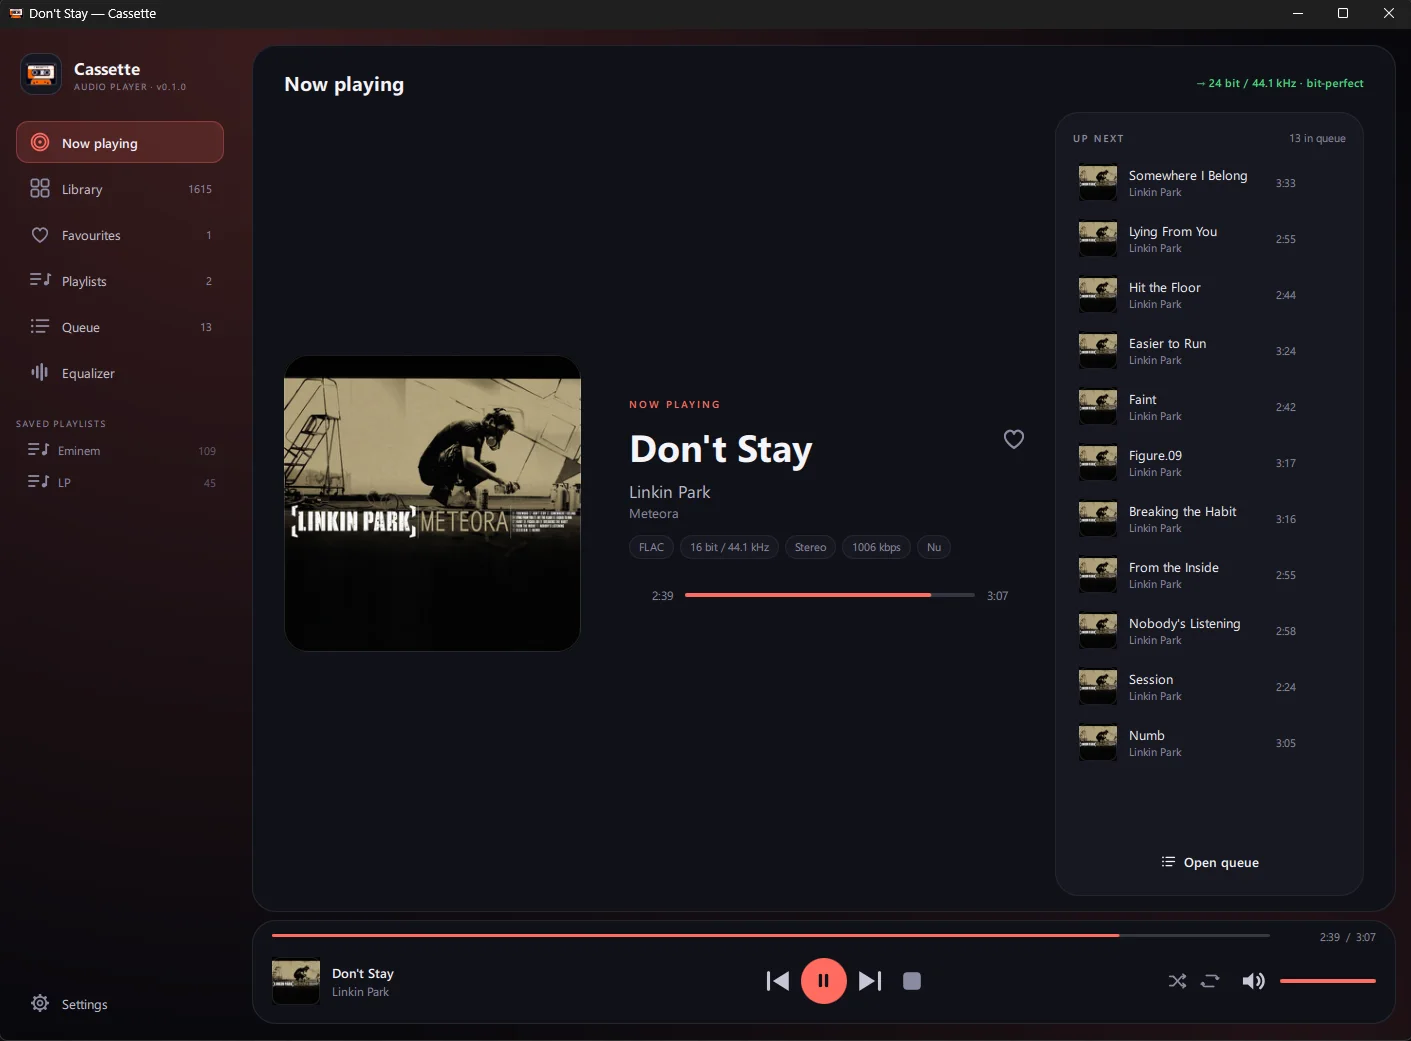Image resolution: width=1411 pixels, height=1041 pixels.
Task: Open the Queue page
Action: tap(120, 327)
